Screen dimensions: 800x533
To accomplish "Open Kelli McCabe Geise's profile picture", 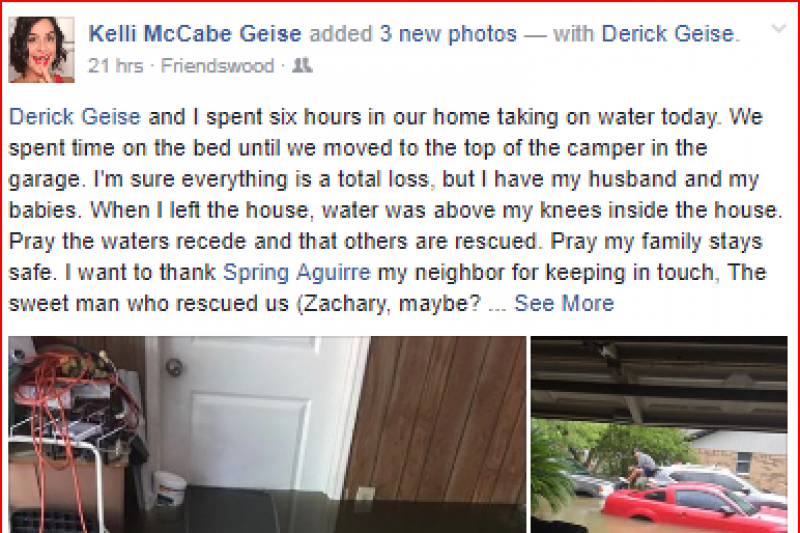I will coord(42,49).
